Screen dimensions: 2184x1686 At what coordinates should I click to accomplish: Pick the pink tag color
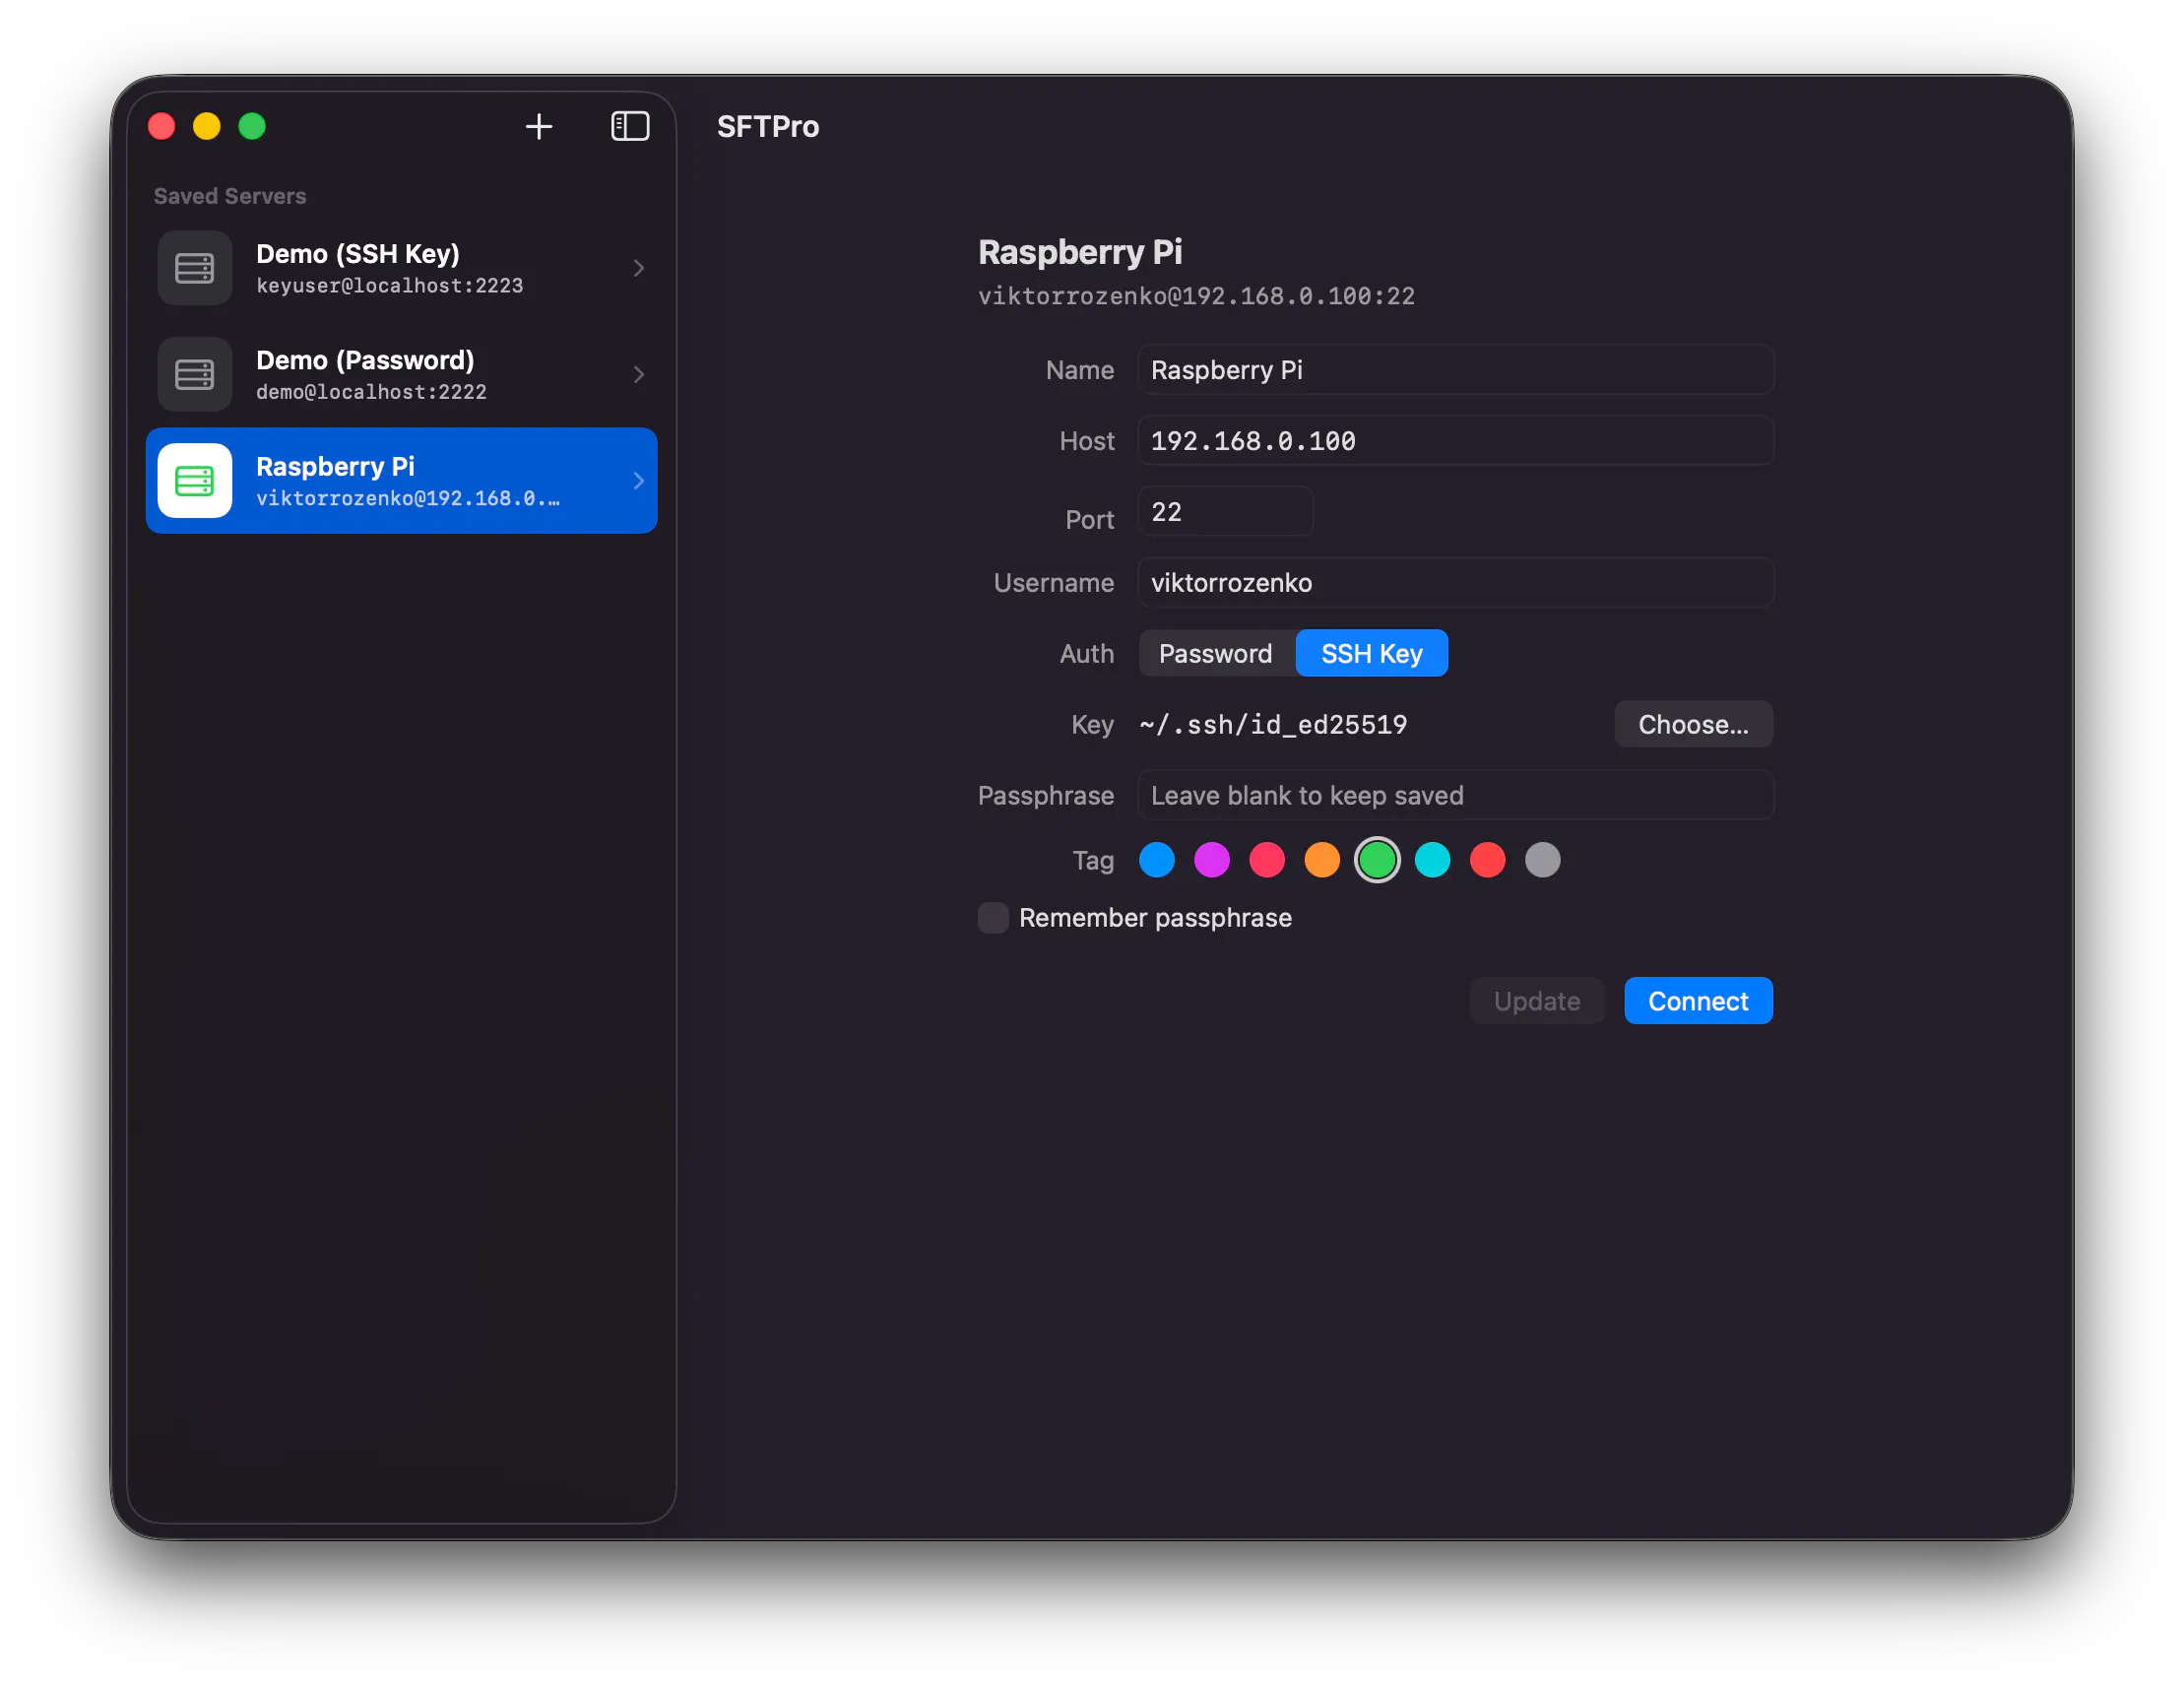[x=1267, y=860]
